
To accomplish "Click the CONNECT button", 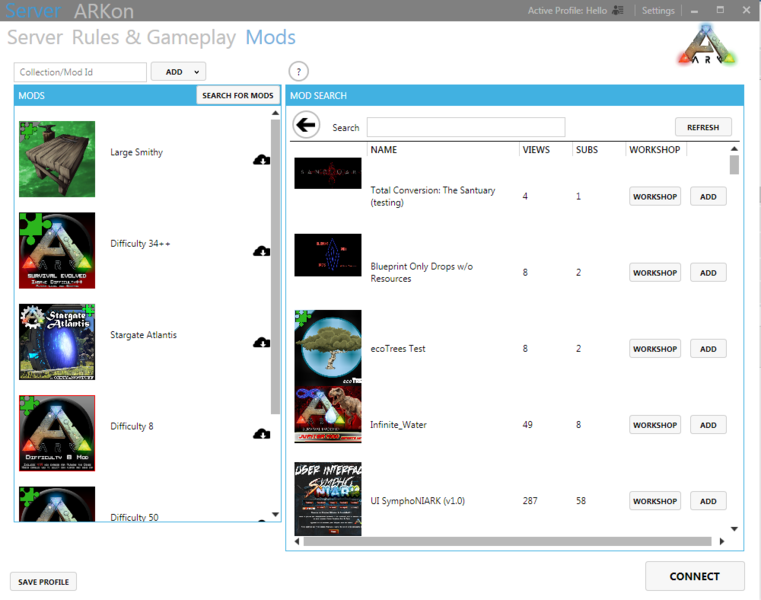I will [x=695, y=576].
